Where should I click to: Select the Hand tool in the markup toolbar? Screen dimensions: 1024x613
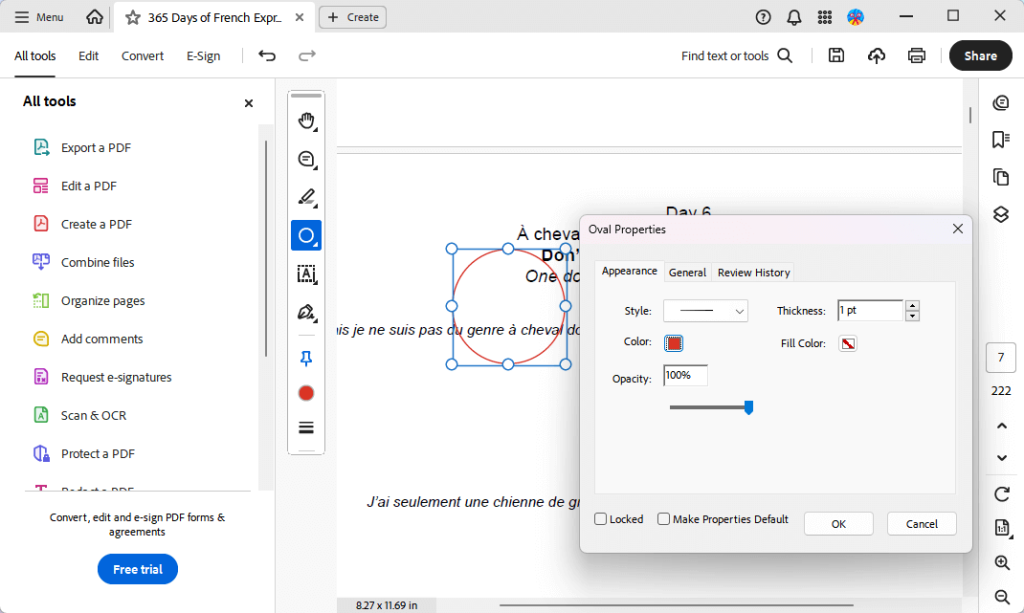(306, 119)
